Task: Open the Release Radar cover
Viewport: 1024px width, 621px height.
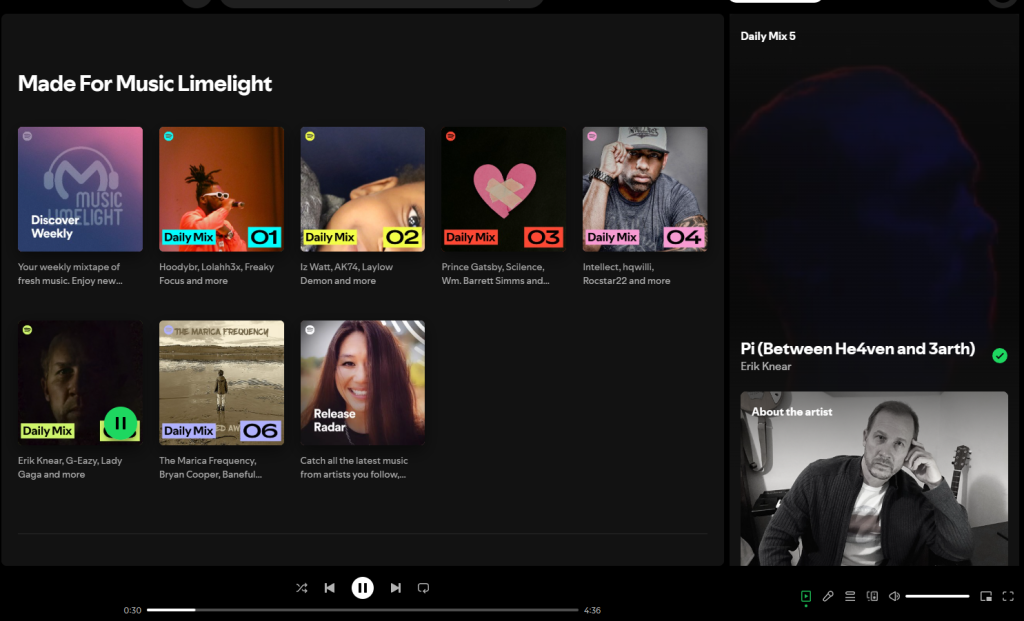Action: pyautogui.click(x=362, y=383)
